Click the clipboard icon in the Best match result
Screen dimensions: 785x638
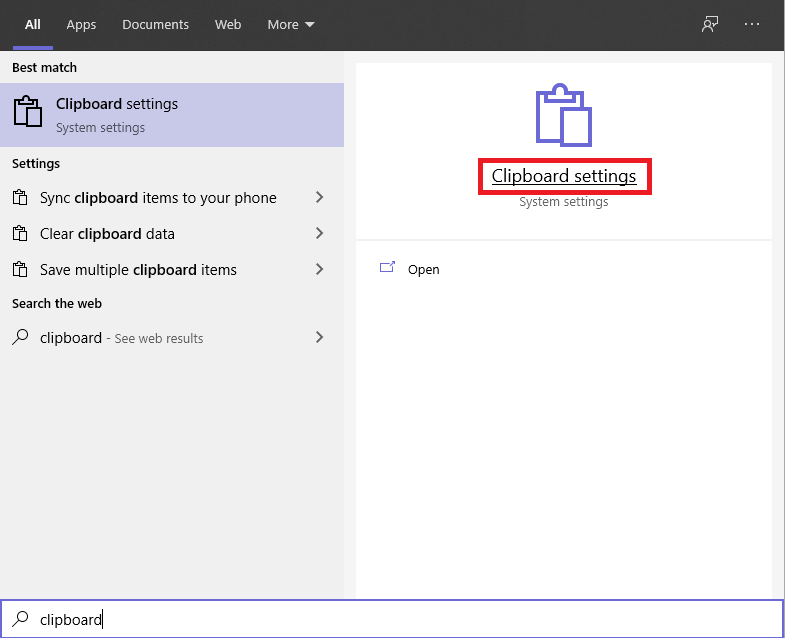(28, 111)
